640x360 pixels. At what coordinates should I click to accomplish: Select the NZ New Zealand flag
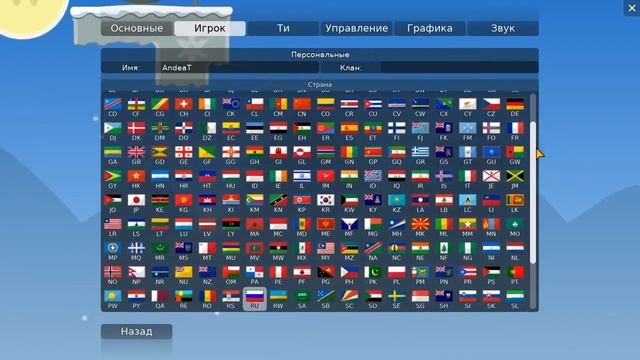click(x=207, y=272)
